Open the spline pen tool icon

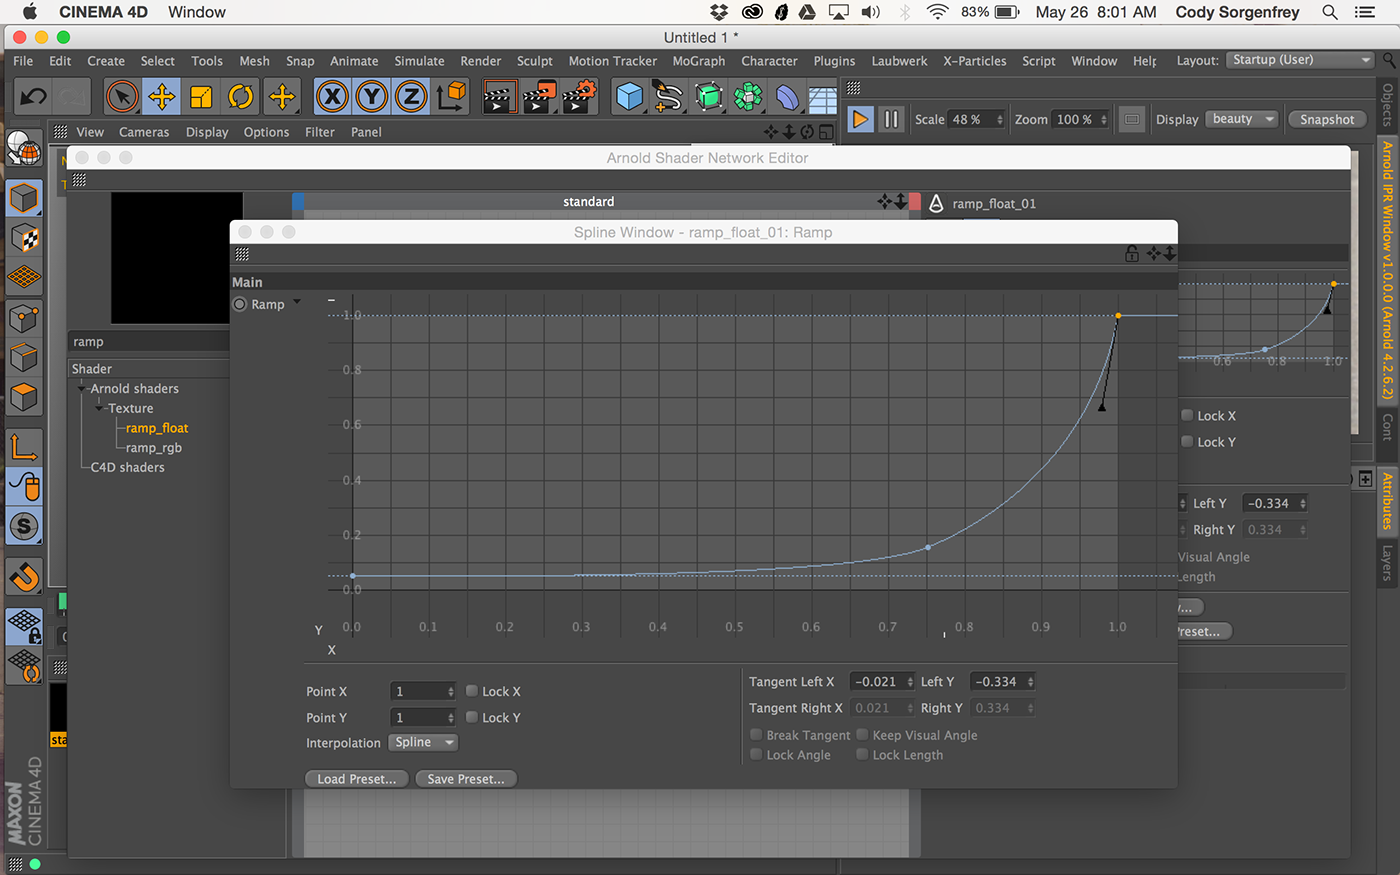668,97
